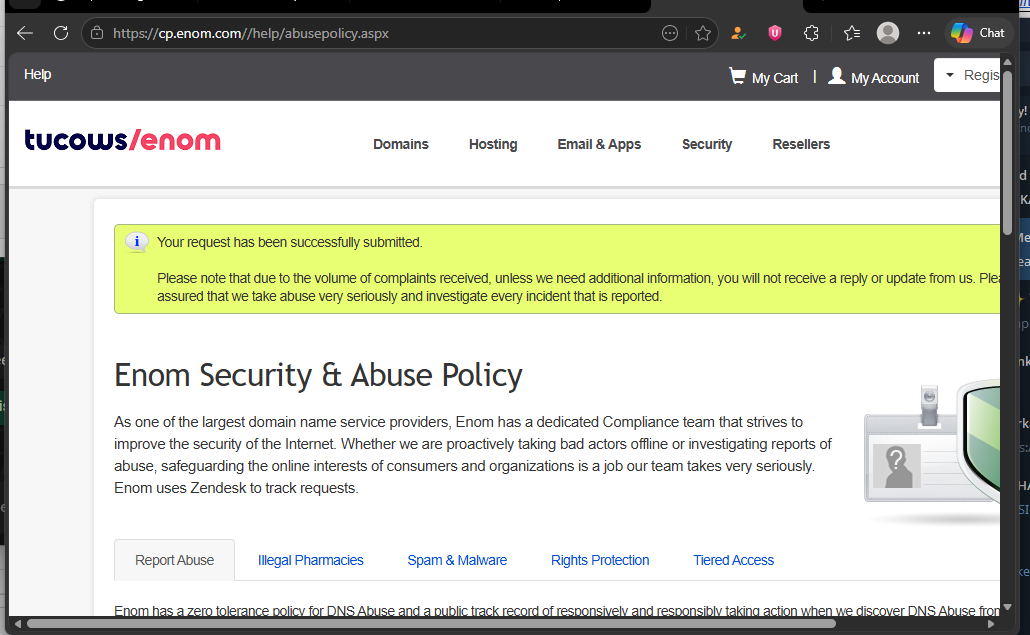Screen dimensions: 1030x635
Task: Expand the Email & Apps menu
Action: pyautogui.click(x=599, y=144)
